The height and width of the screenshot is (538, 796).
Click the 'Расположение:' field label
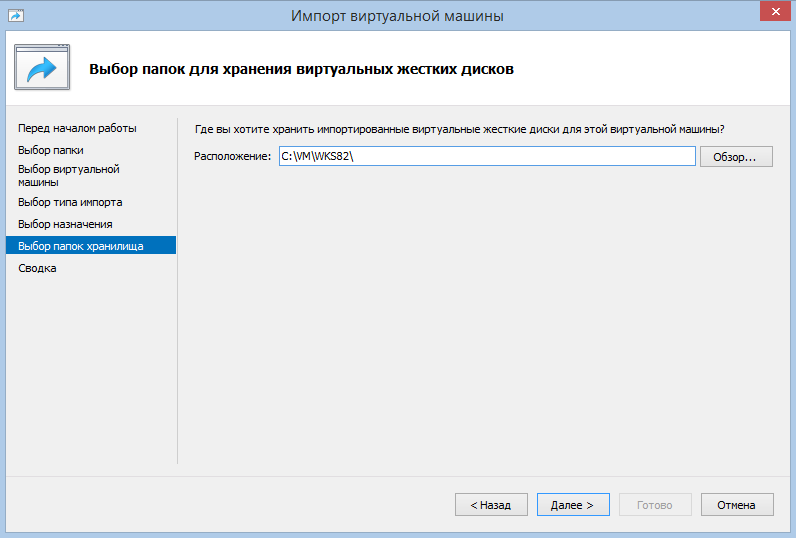[x=232, y=157]
